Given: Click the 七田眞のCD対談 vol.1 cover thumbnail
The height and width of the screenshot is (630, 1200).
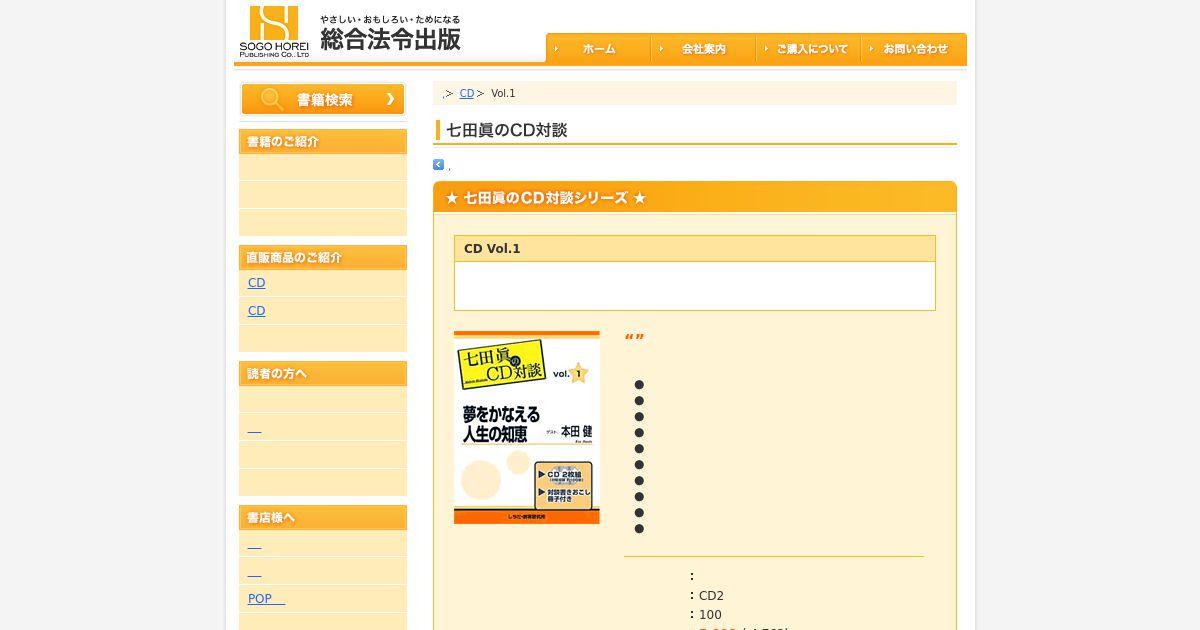Looking at the screenshot, I should pos(527,427).
